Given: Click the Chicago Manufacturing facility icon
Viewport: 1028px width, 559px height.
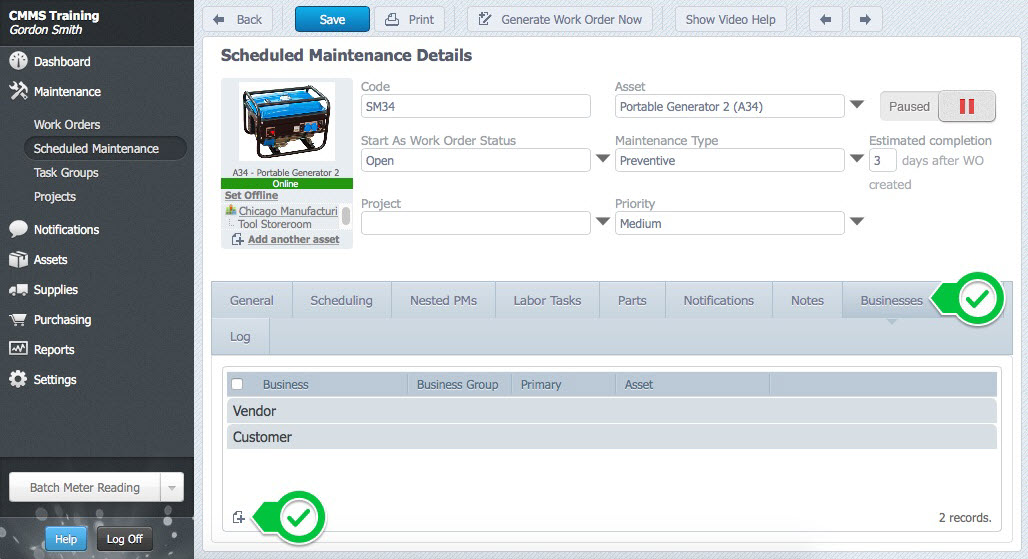Looking at the screenshot, I should point(231,210).
